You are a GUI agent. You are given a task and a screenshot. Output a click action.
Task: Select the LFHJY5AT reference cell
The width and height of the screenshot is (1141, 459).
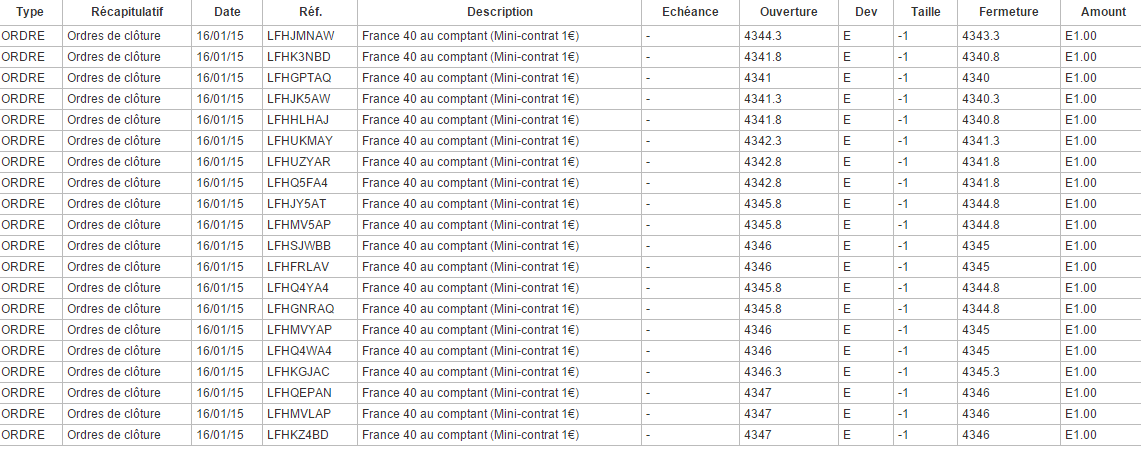pyautogui.click(x=297, y=204)
